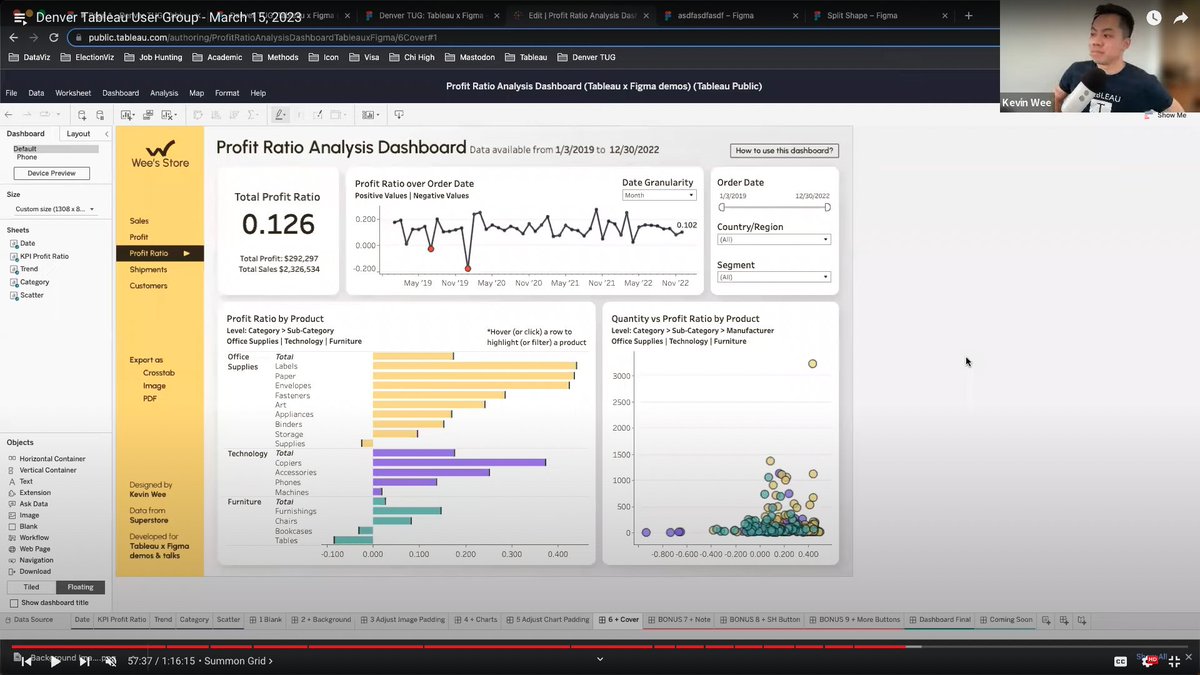Image resolution: width=1200 pixels, height=675 pixels.
Task: Open the Date Granularity Month dropdown
Action: click(x=658, y=195)
